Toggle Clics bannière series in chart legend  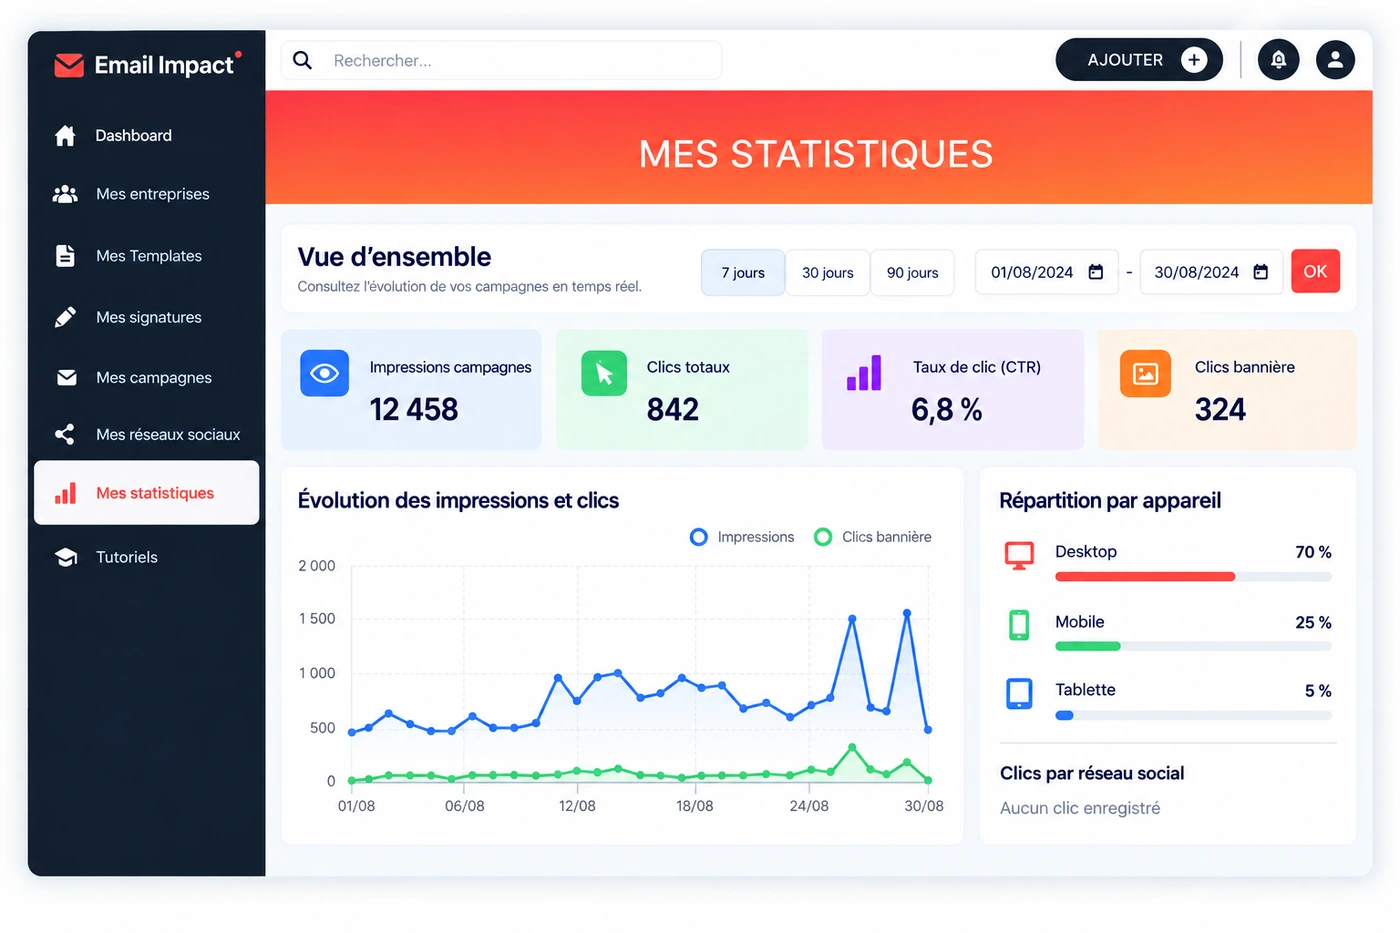pyautogui.click(x=872, y=537)
